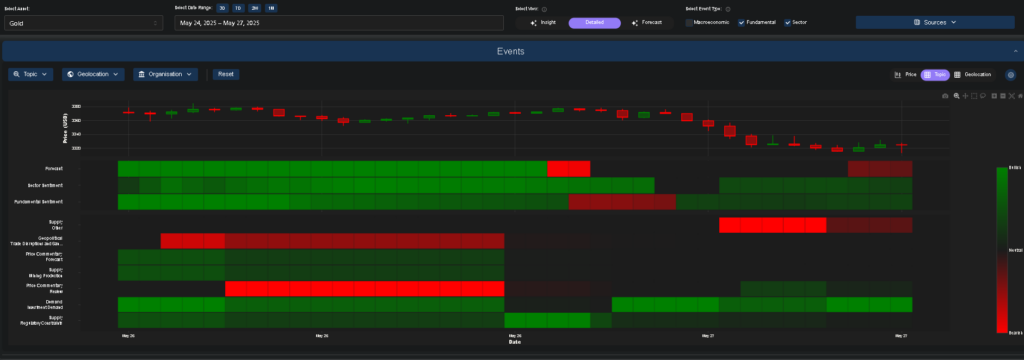Set date range to 7D
The height and width of the screenshot is (360, 1024).
238,8
